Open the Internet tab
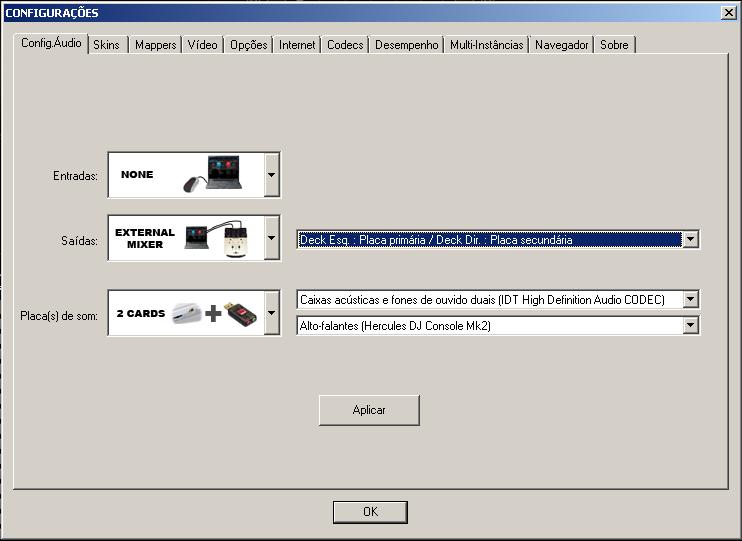The width and height of the screenshot is (742, 541). click(297, 45)
